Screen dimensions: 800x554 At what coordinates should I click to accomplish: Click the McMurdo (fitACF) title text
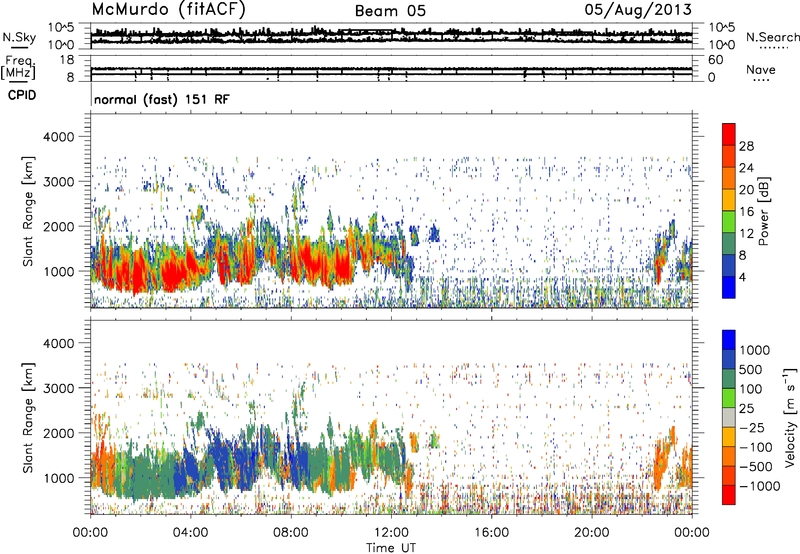pos(168,10)
